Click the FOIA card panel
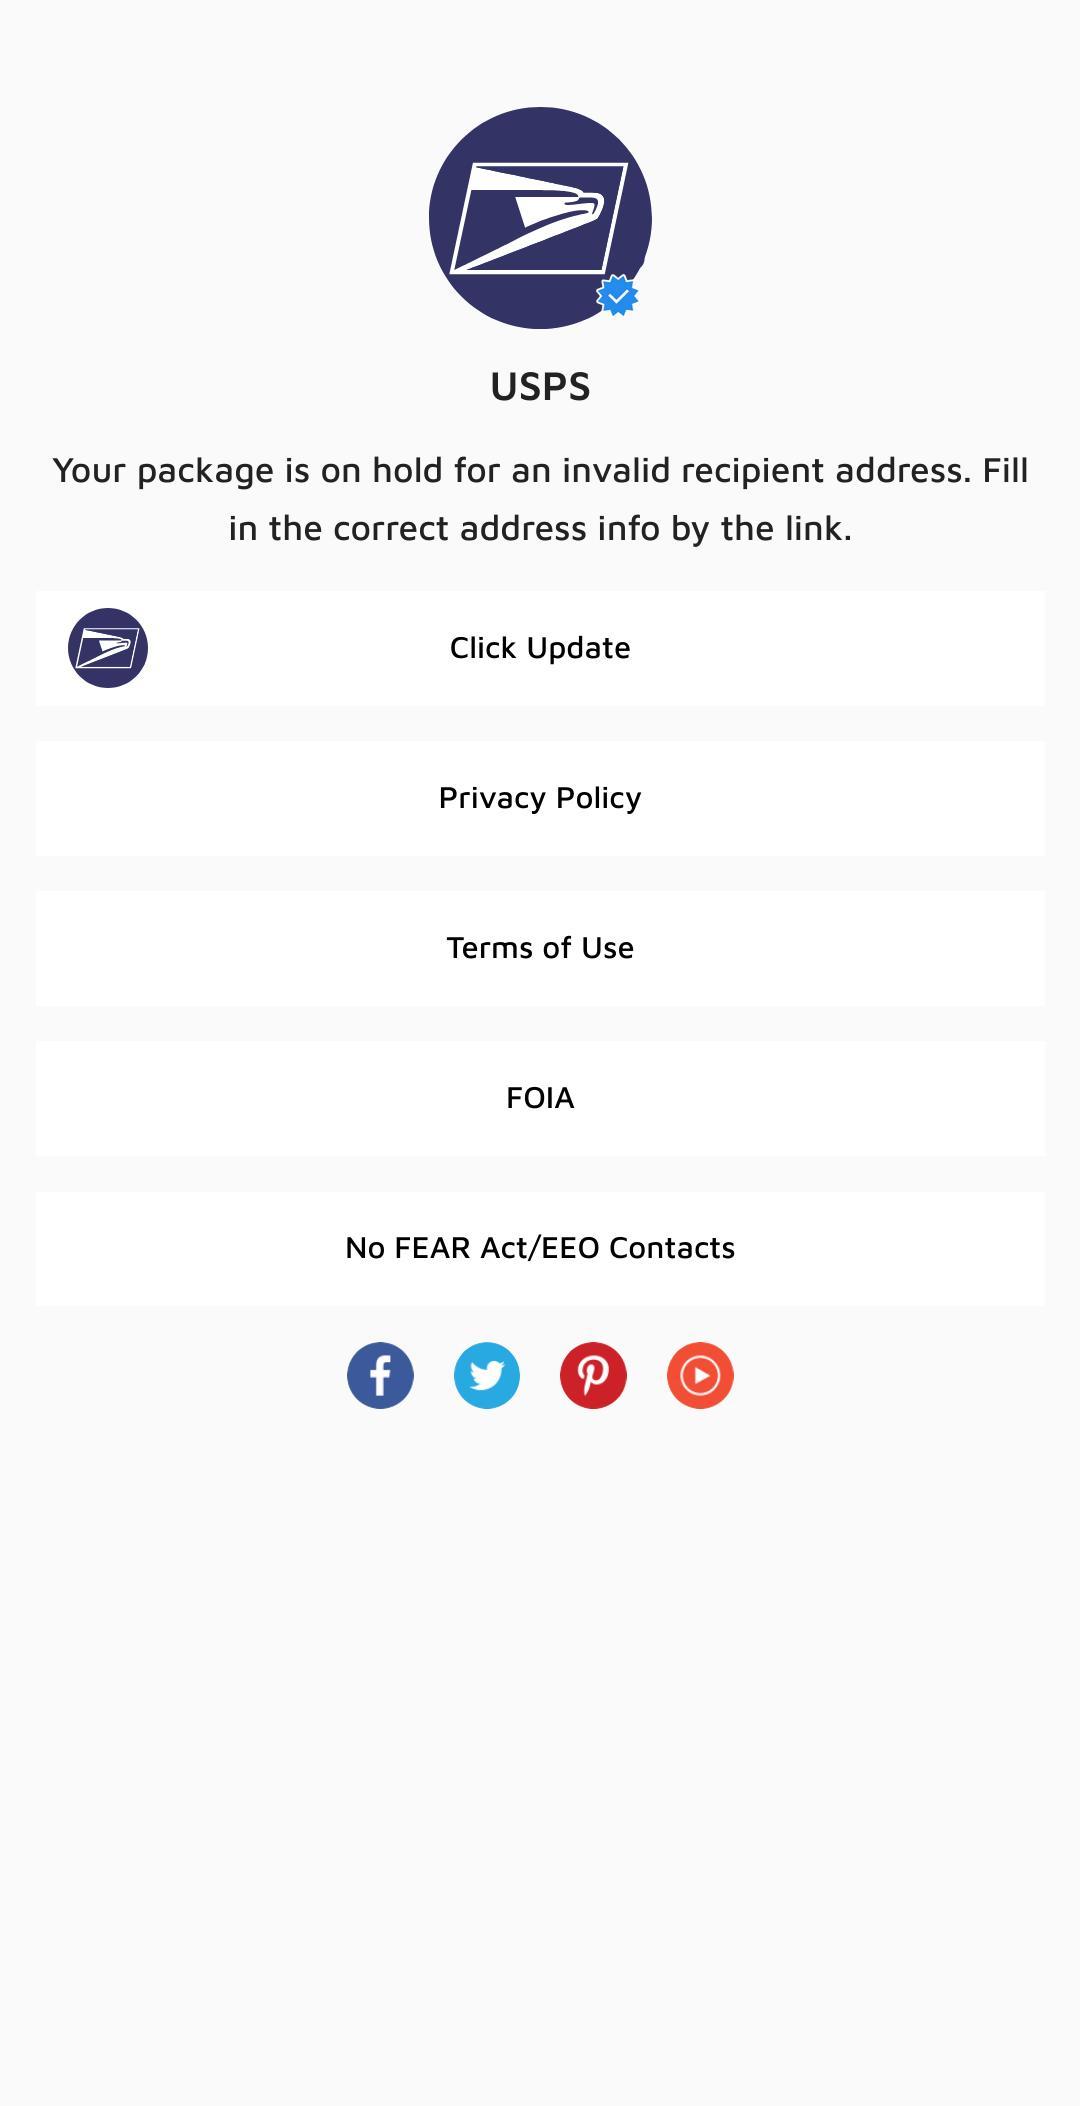Screen dimensions: 1080x2106 (800, 1098)
